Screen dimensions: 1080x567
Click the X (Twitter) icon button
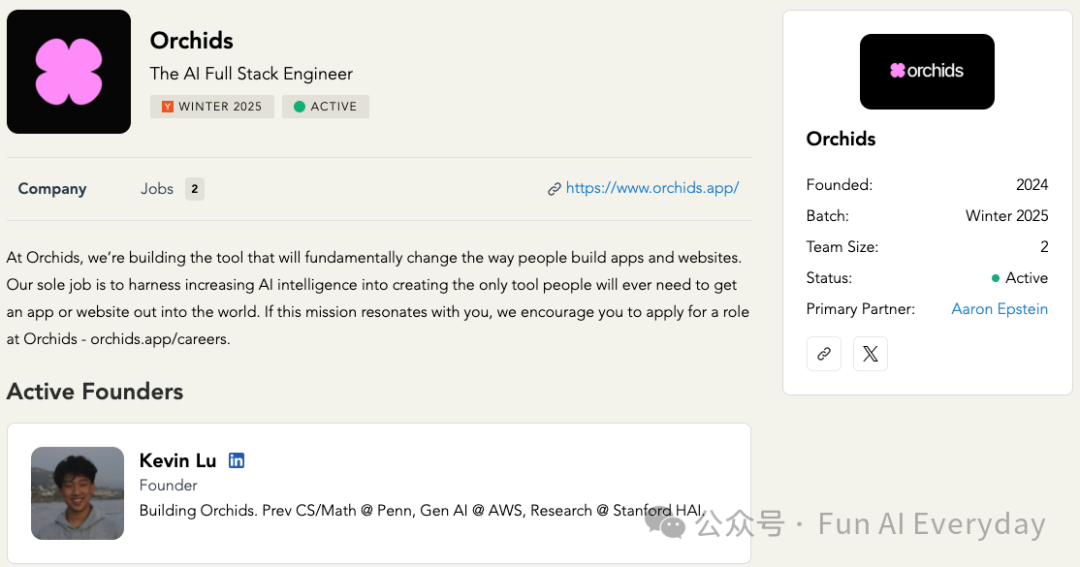[870, 354]
